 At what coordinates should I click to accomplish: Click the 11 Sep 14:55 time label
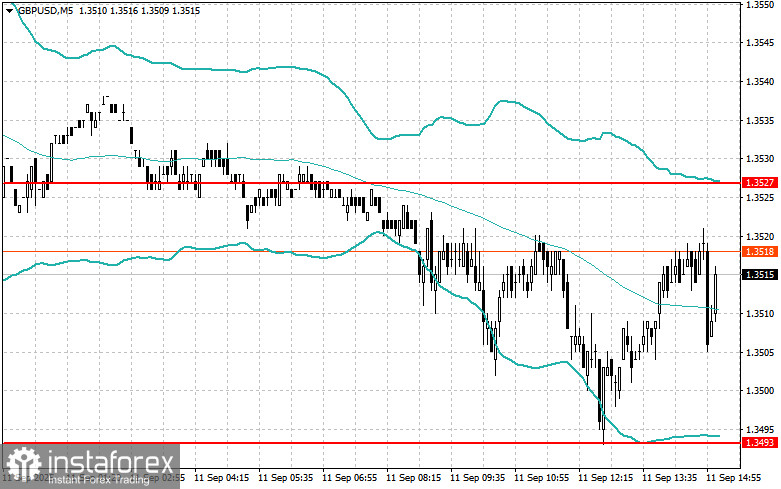(x=733, y=478)
